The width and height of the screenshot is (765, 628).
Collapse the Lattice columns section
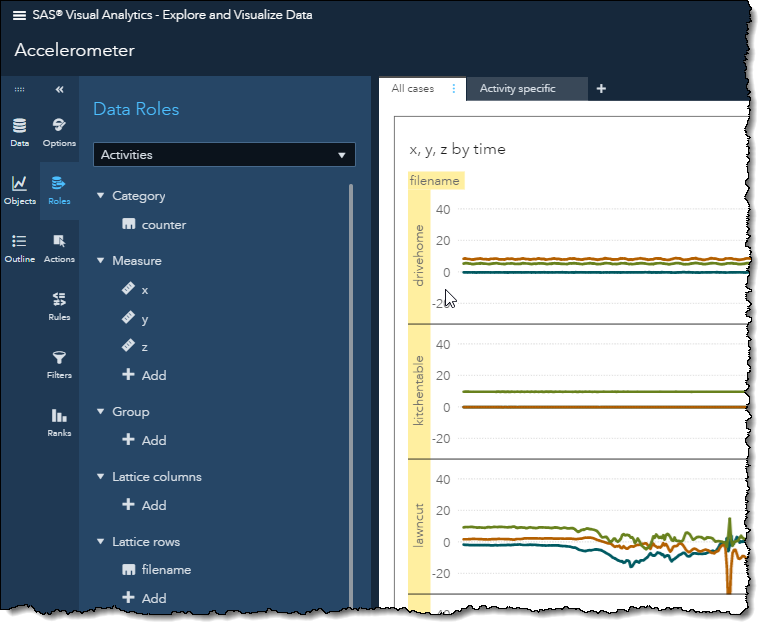pyautogui.click(x=101, y=476)
